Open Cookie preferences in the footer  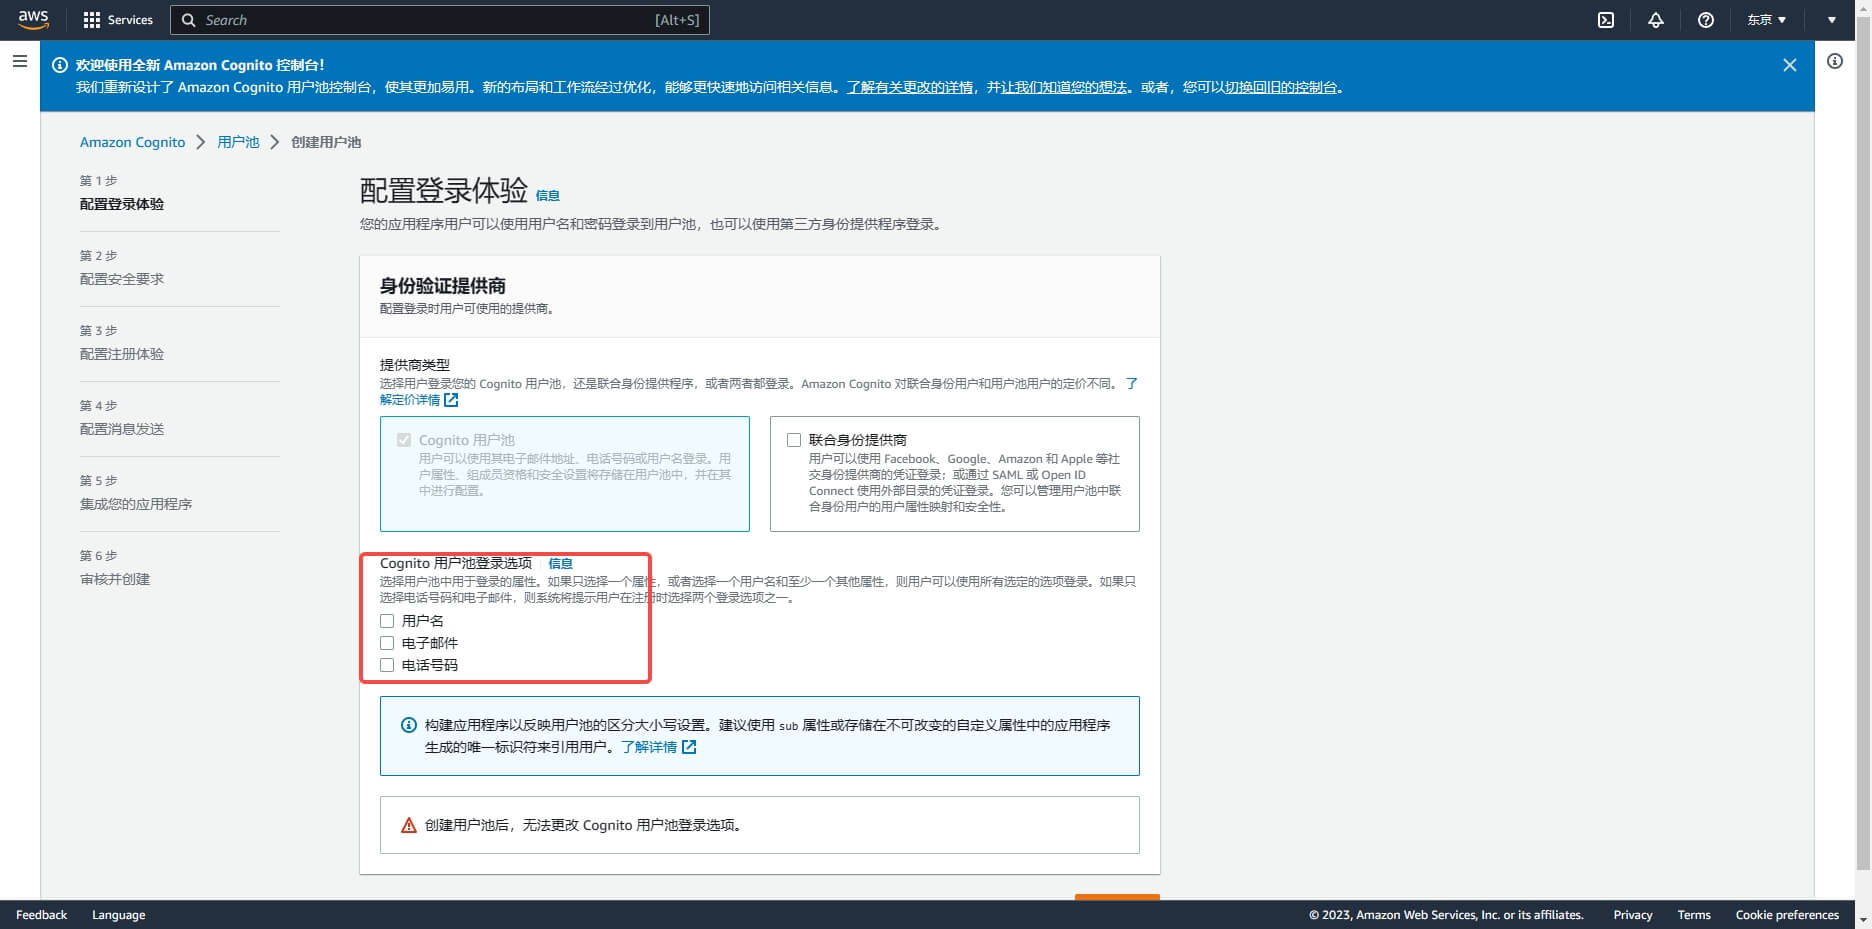pyautogui.click(x=1787, y=915)
